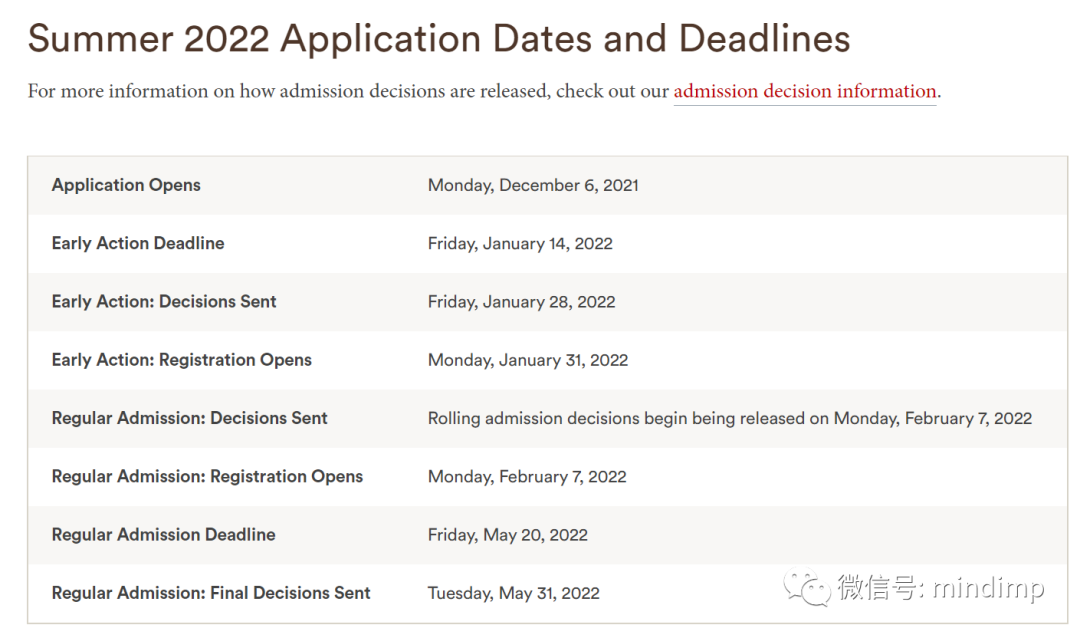This screenshot has width=1080, height=638.
Task: Click the Friday, January 28, 2022 date
Action: [x=521, y=302]
